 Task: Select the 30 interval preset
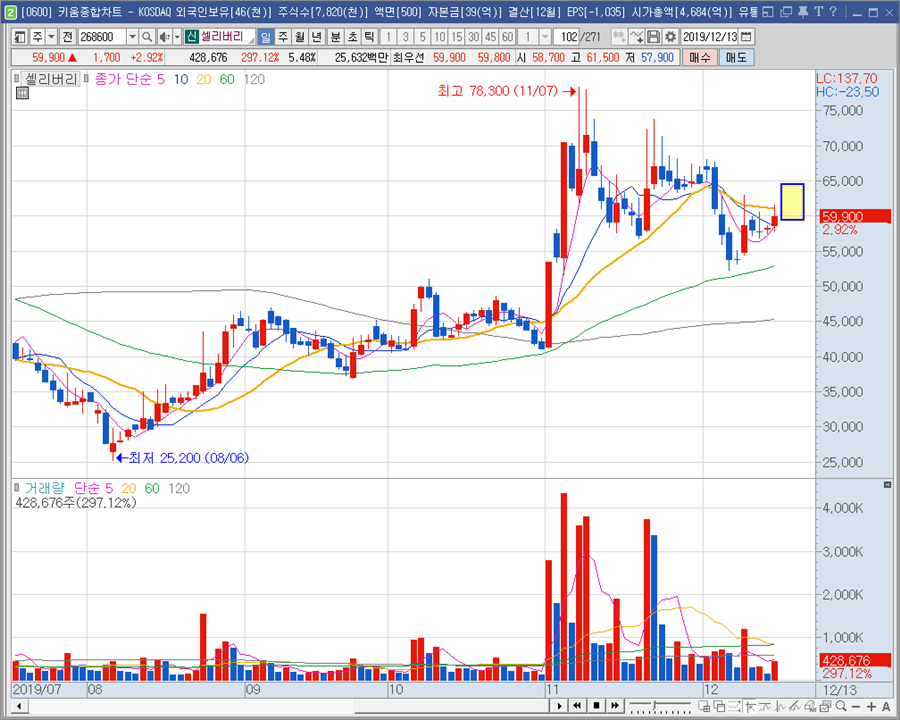click(x=474, y=37)
